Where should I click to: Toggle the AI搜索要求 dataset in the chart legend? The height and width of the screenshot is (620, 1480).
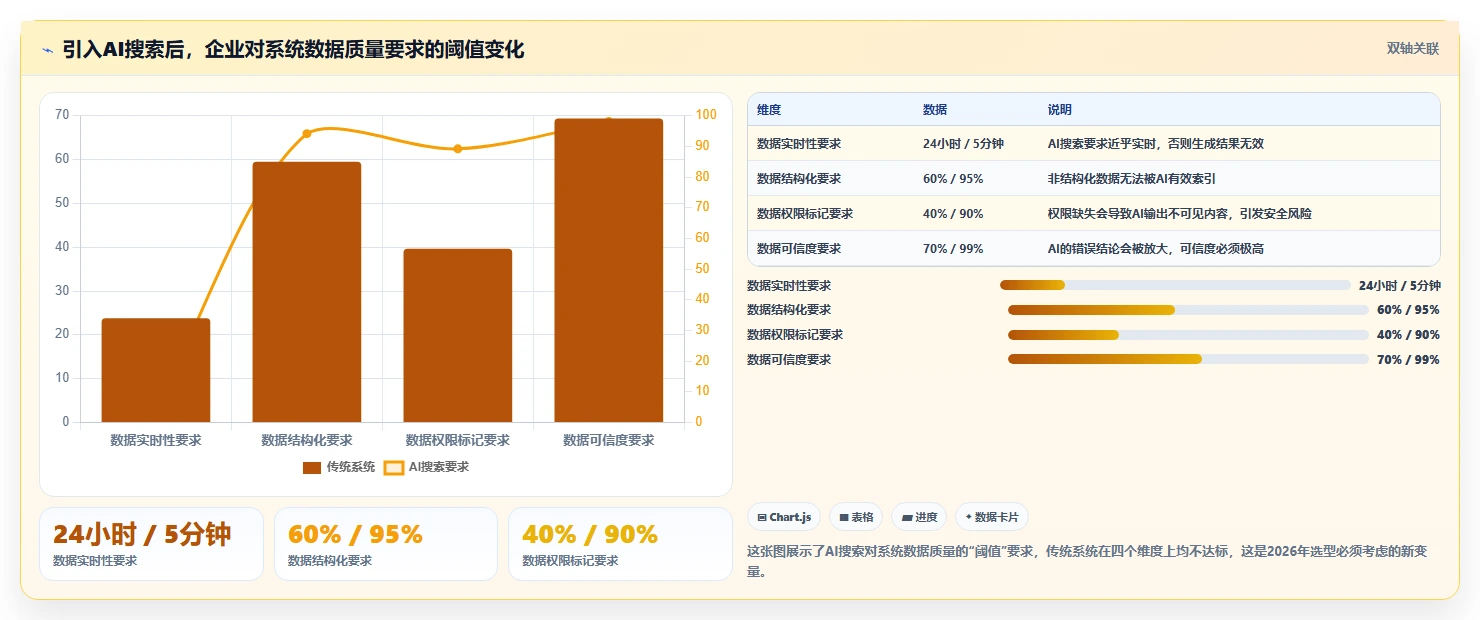(x=427, y=467)
